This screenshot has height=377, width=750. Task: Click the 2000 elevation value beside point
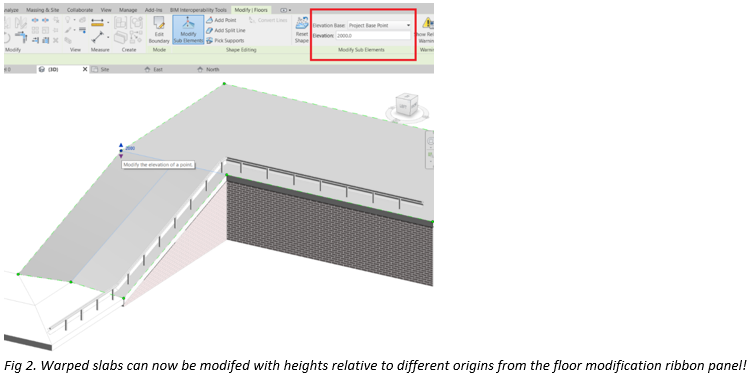130,149
